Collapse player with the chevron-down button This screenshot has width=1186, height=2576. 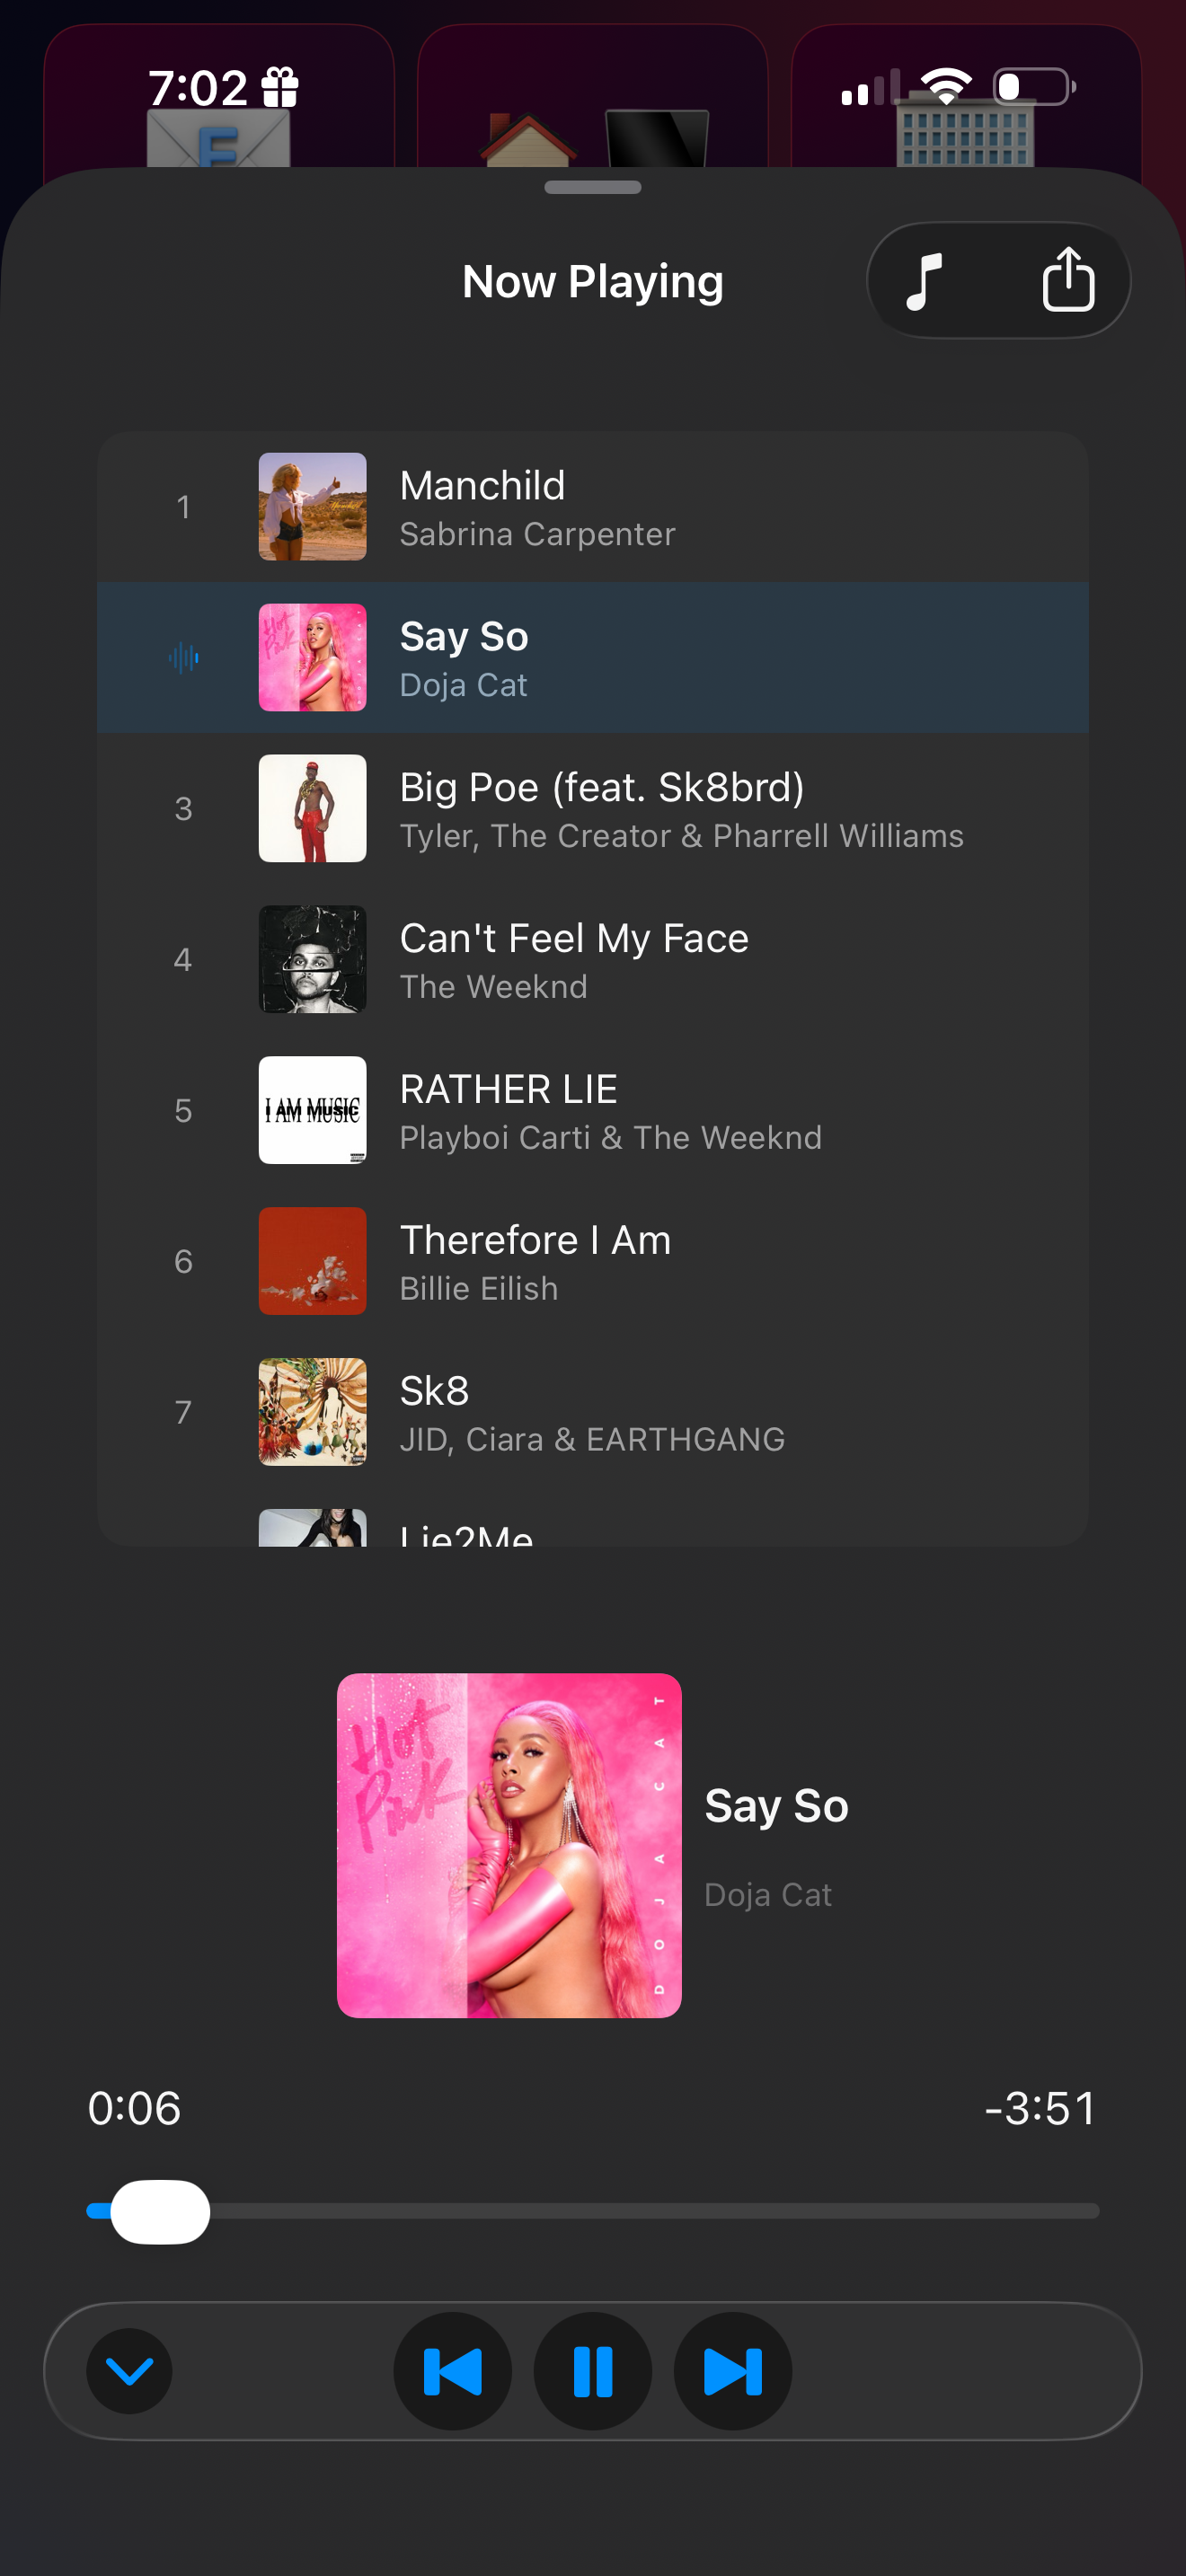(129, 2371)
